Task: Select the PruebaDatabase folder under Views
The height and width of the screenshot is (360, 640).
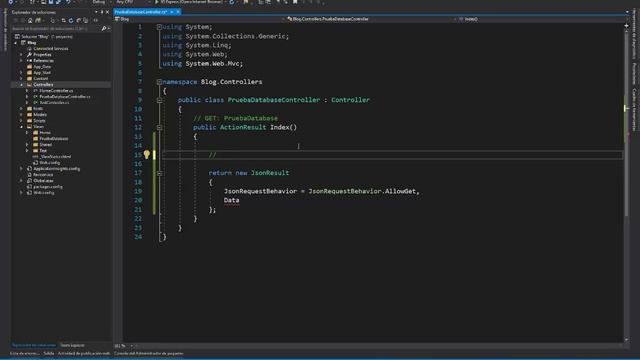Action: 53,139
